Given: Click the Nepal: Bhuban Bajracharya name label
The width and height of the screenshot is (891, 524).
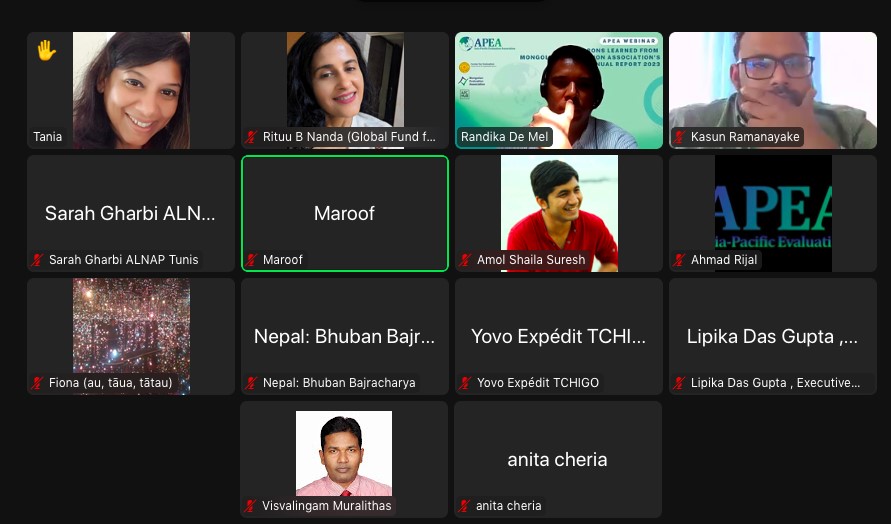Looking at the screenshot, I should click(339, 383).
